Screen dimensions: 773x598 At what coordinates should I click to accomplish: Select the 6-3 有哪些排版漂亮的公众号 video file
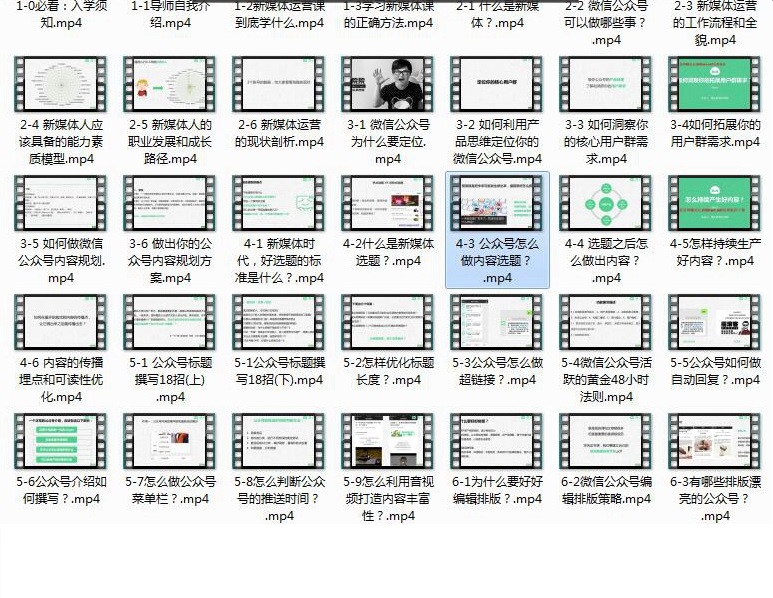(x=715, y=442)
